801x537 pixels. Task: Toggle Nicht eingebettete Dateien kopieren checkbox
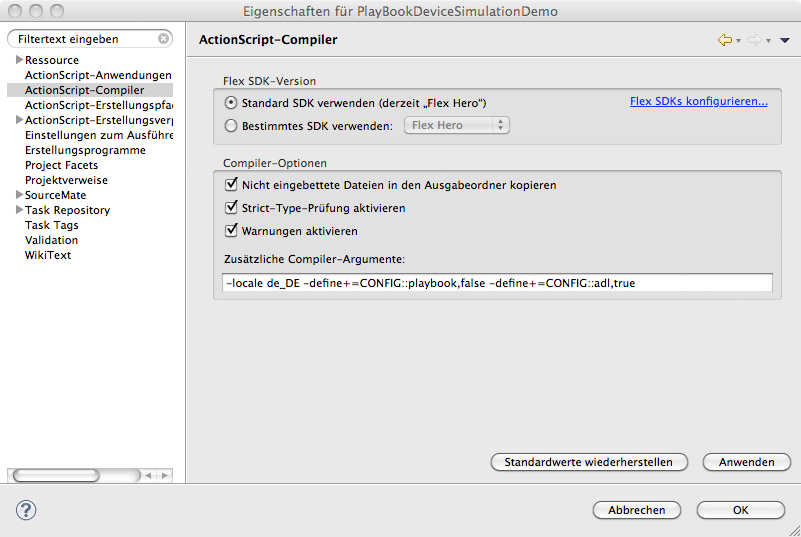[x=231, y=184]
